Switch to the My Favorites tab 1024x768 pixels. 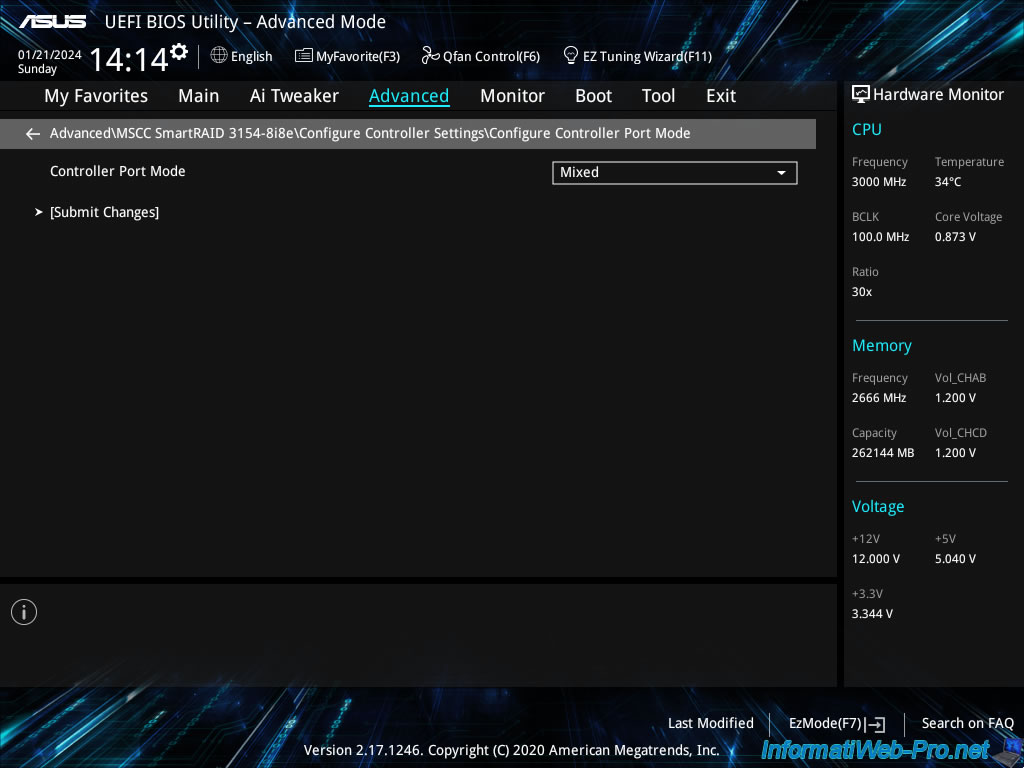(x=96, y=96)
